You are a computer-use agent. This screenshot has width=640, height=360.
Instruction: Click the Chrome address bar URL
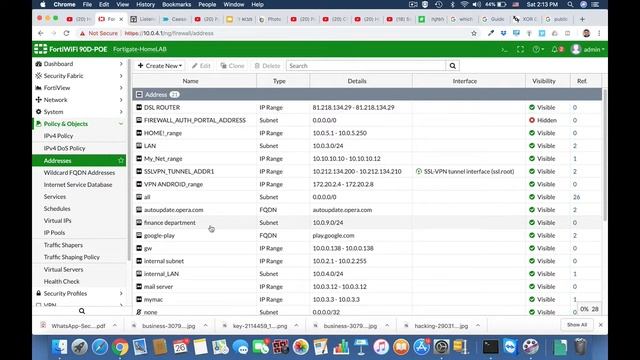(x=169, y=33)
